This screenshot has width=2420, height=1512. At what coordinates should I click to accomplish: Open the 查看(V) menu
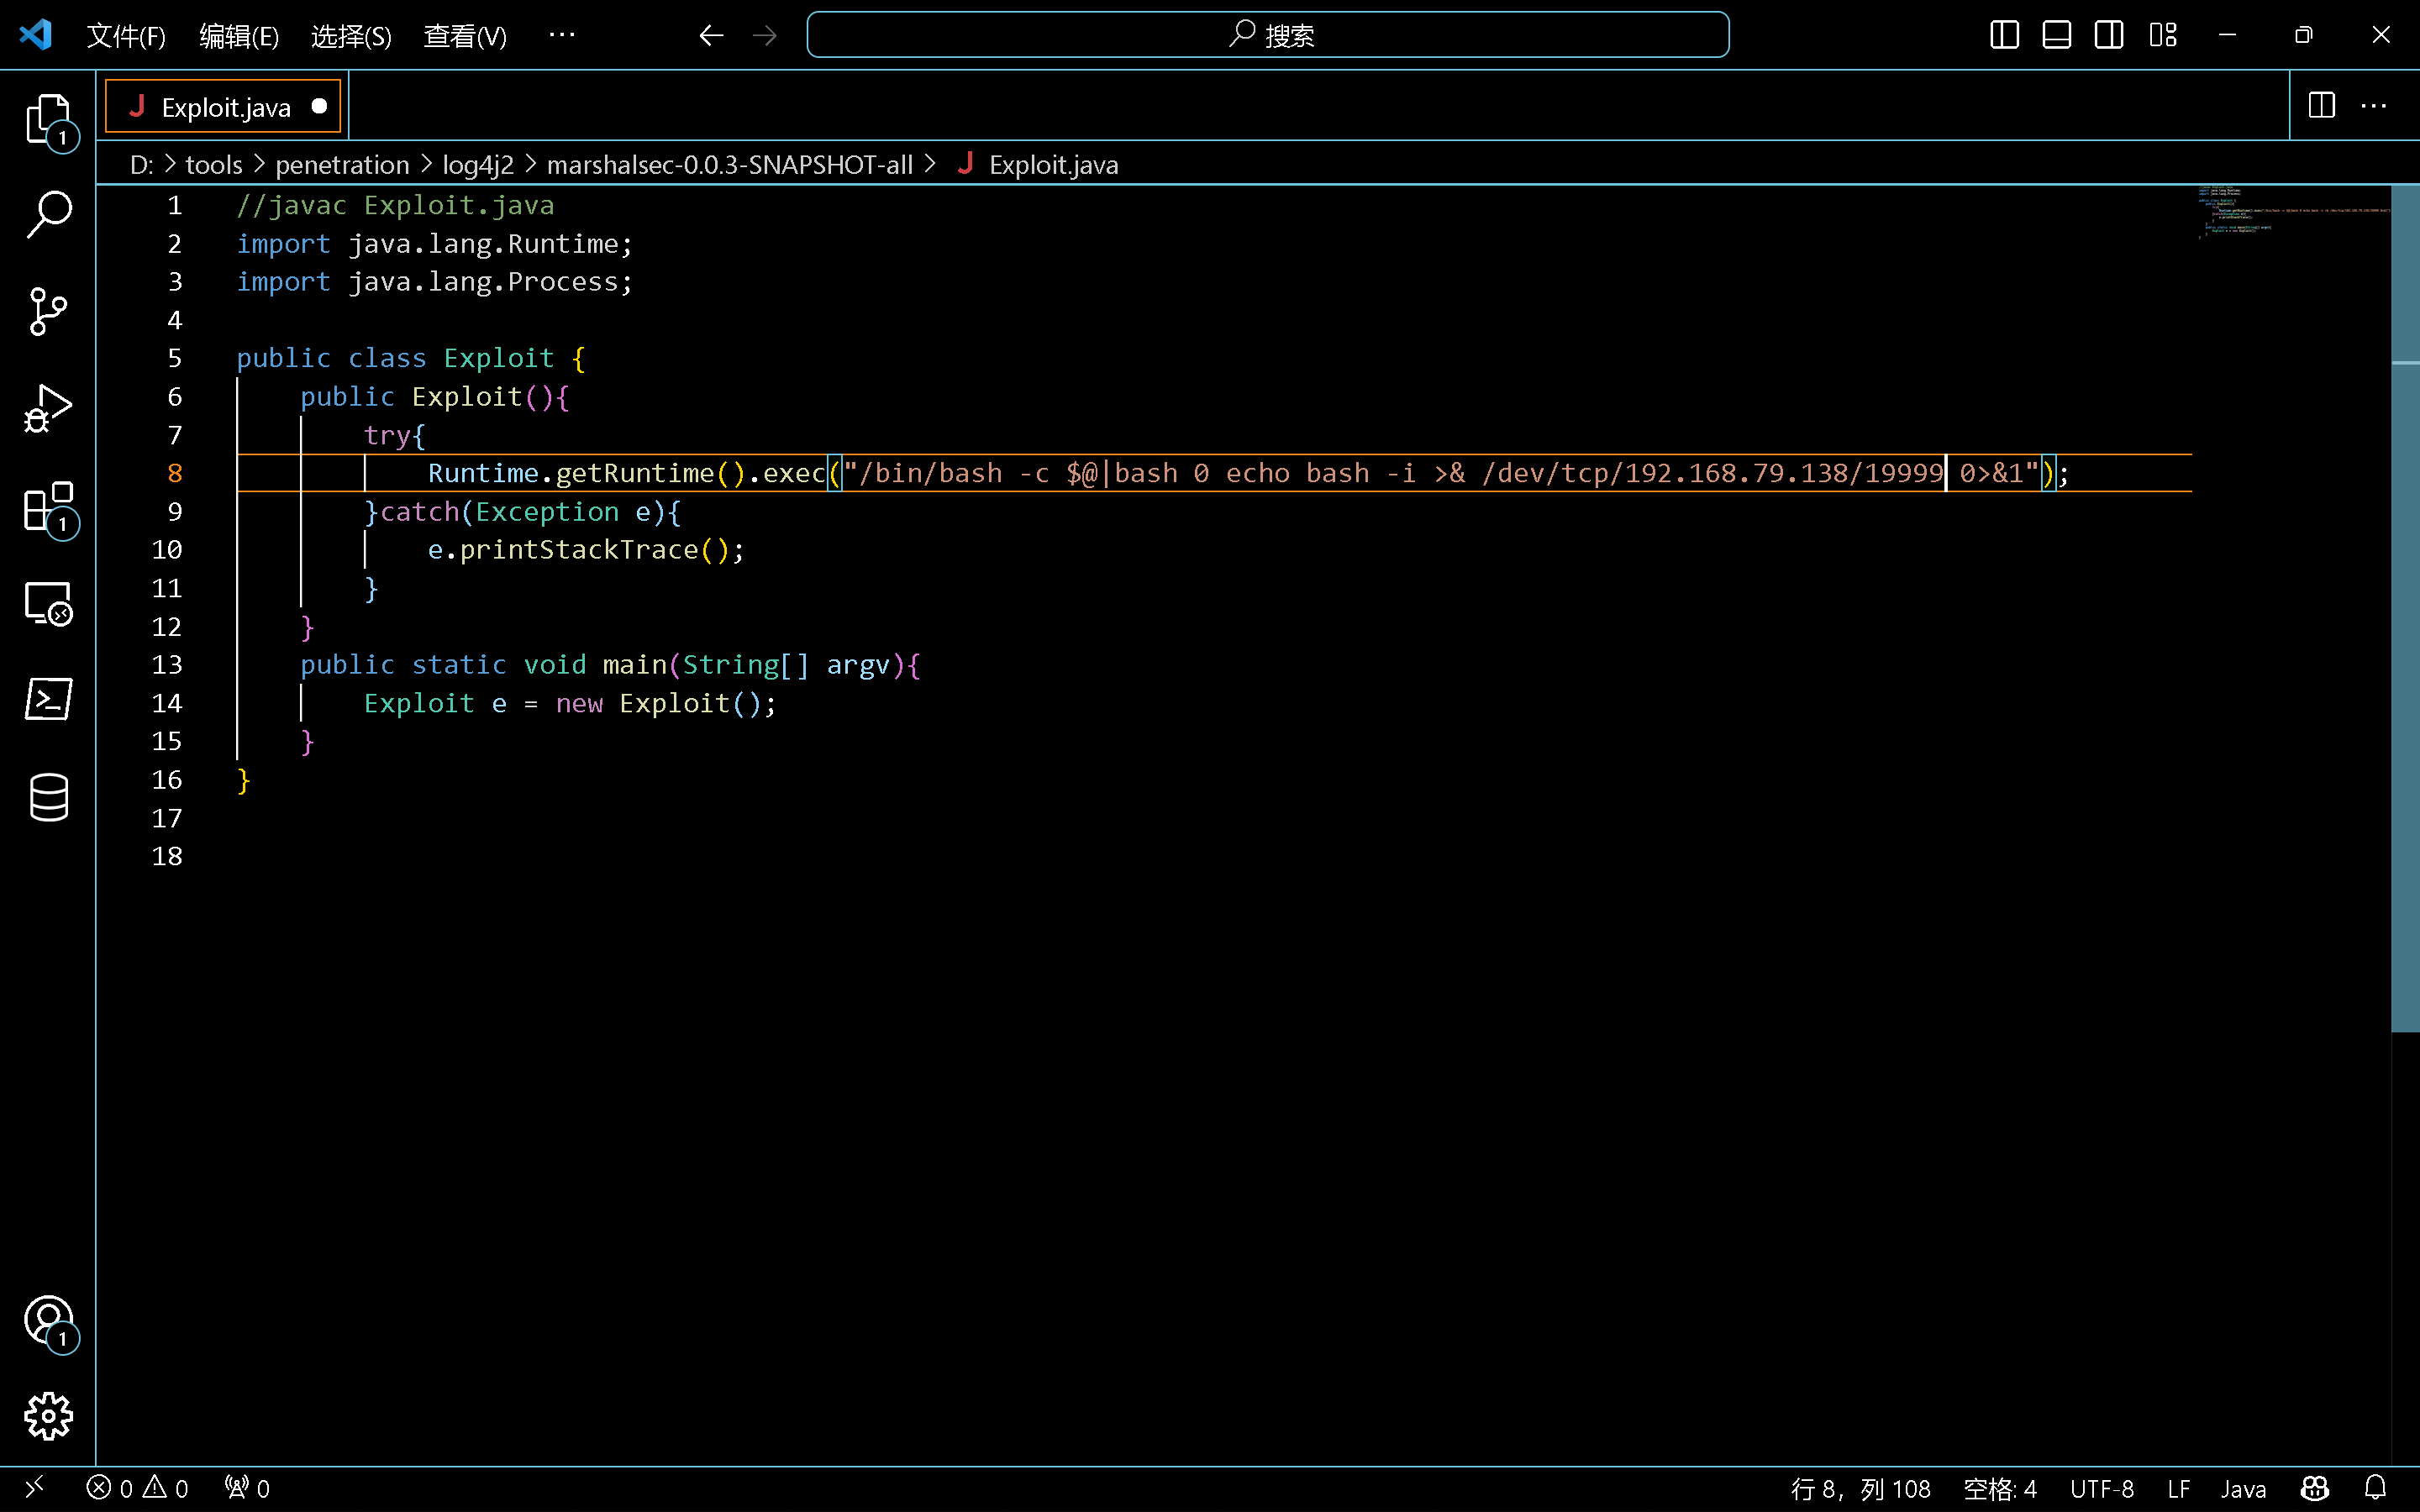465,36
